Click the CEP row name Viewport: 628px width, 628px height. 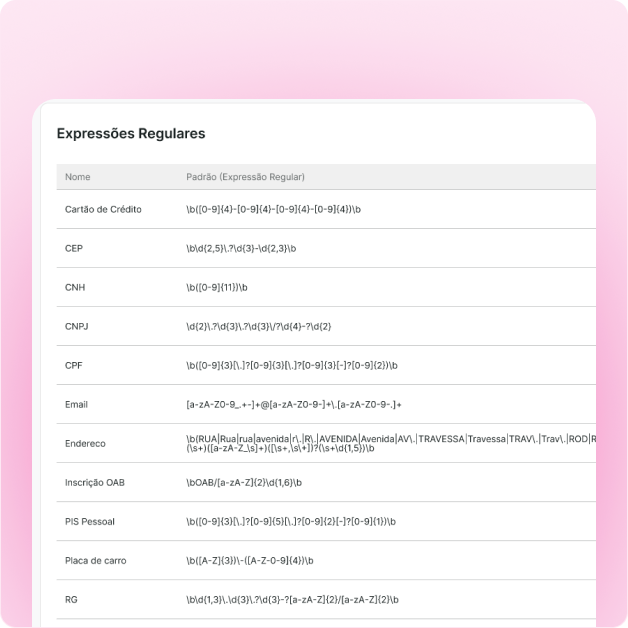tap(74, 248)
